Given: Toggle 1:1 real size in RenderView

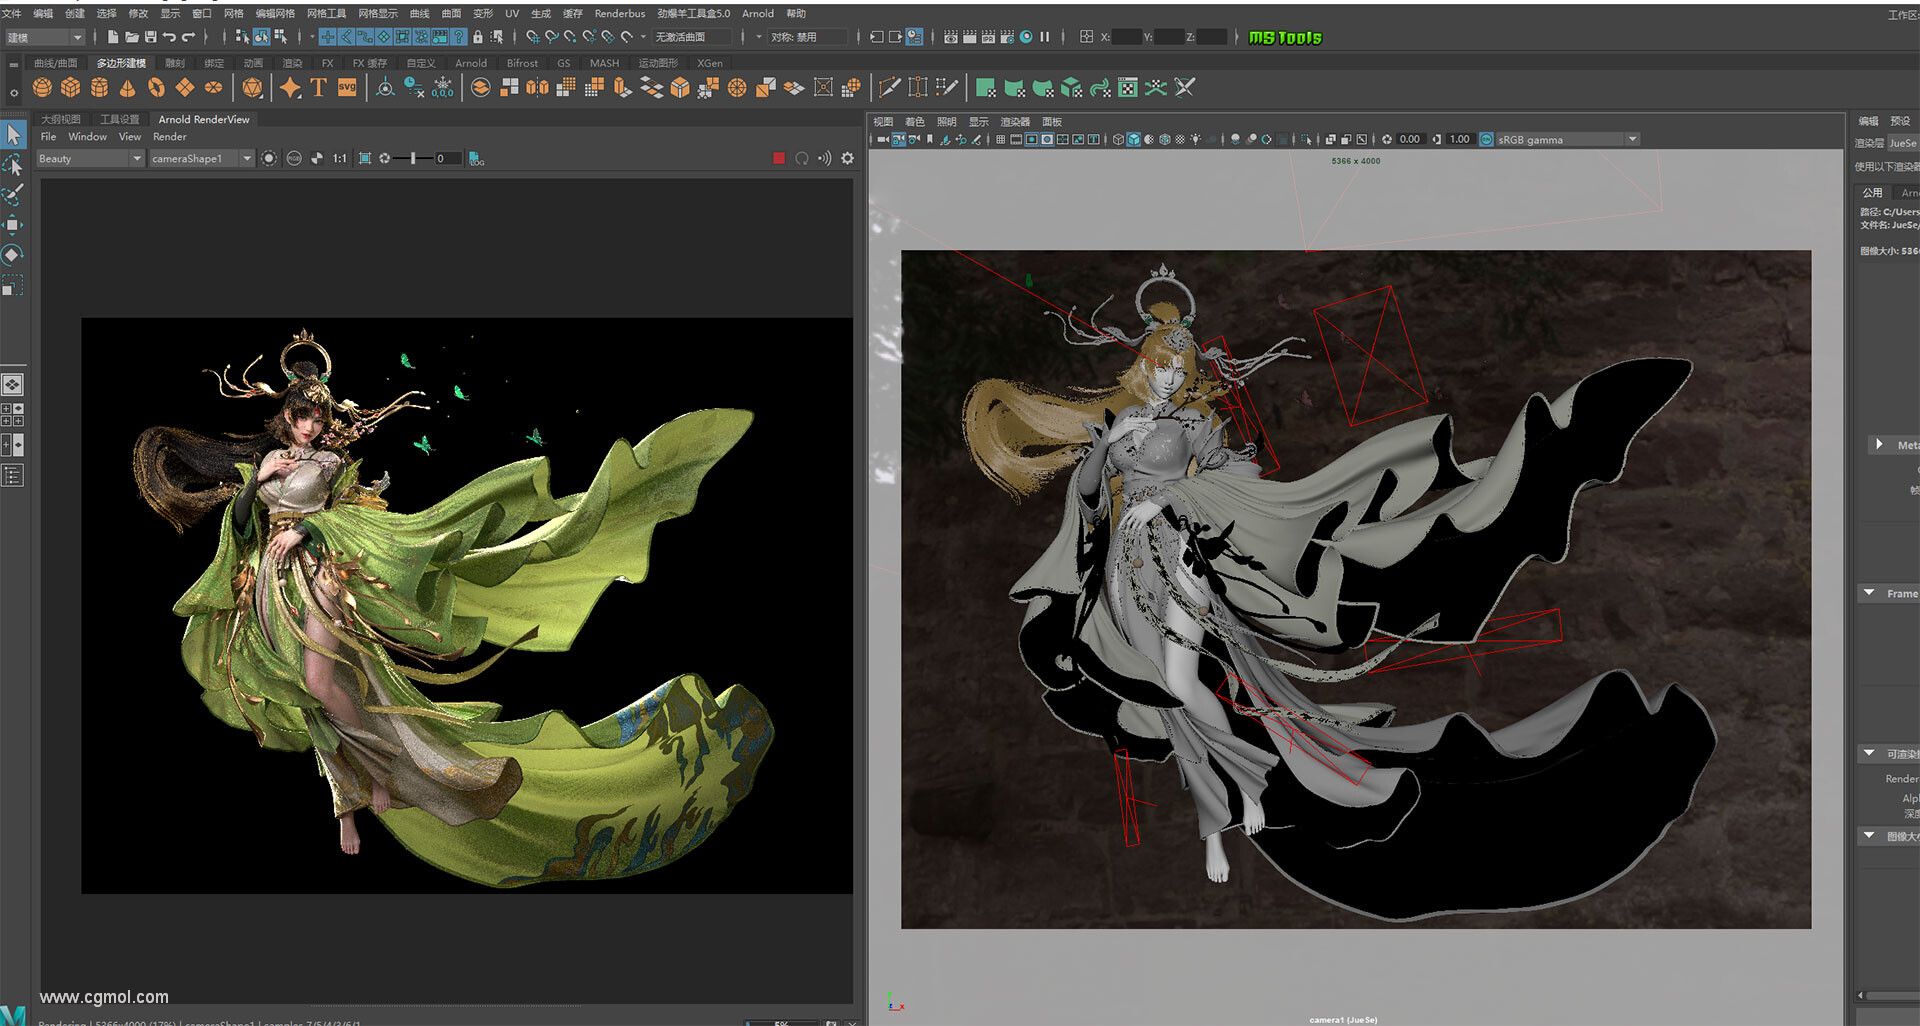Looking at the screenshot, I should pos(340,158).
